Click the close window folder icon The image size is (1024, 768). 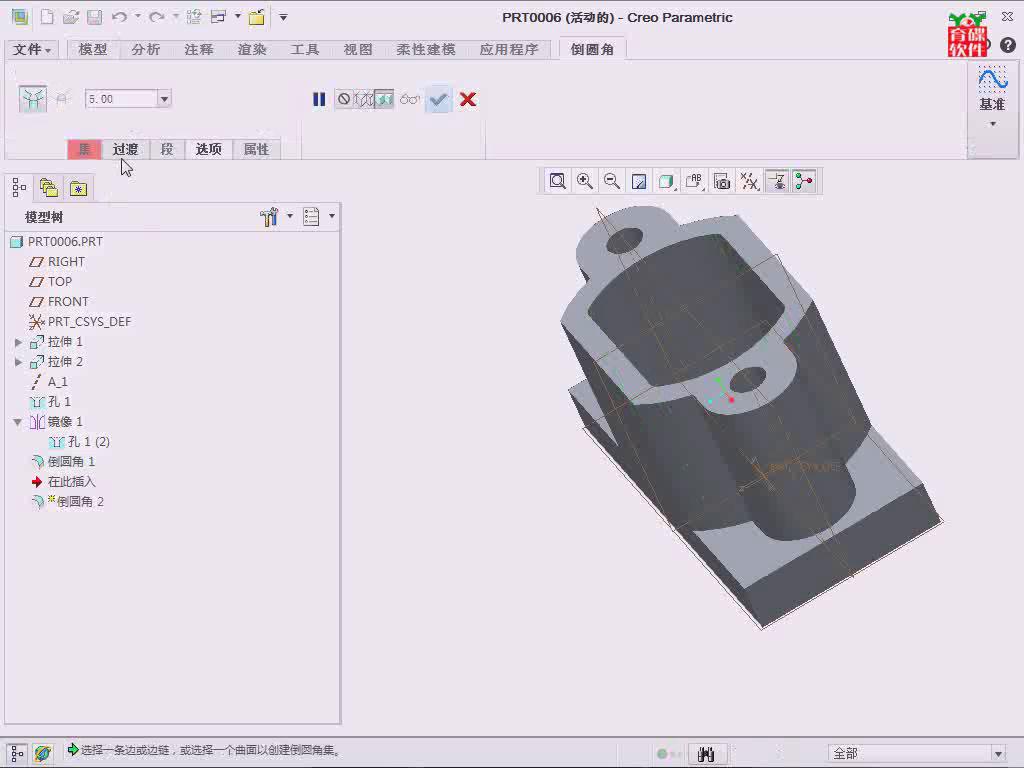(x=257, y=17)
